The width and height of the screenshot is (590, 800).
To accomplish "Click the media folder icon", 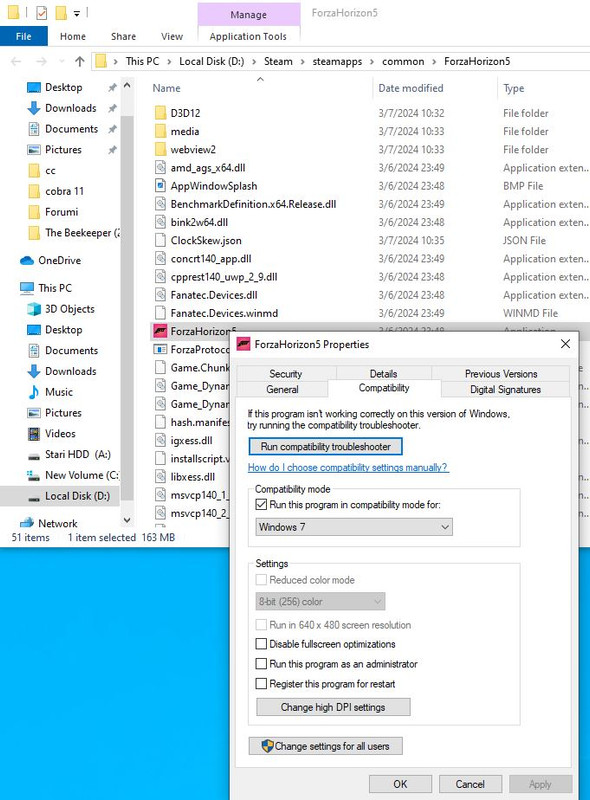I will coord(160,131).
